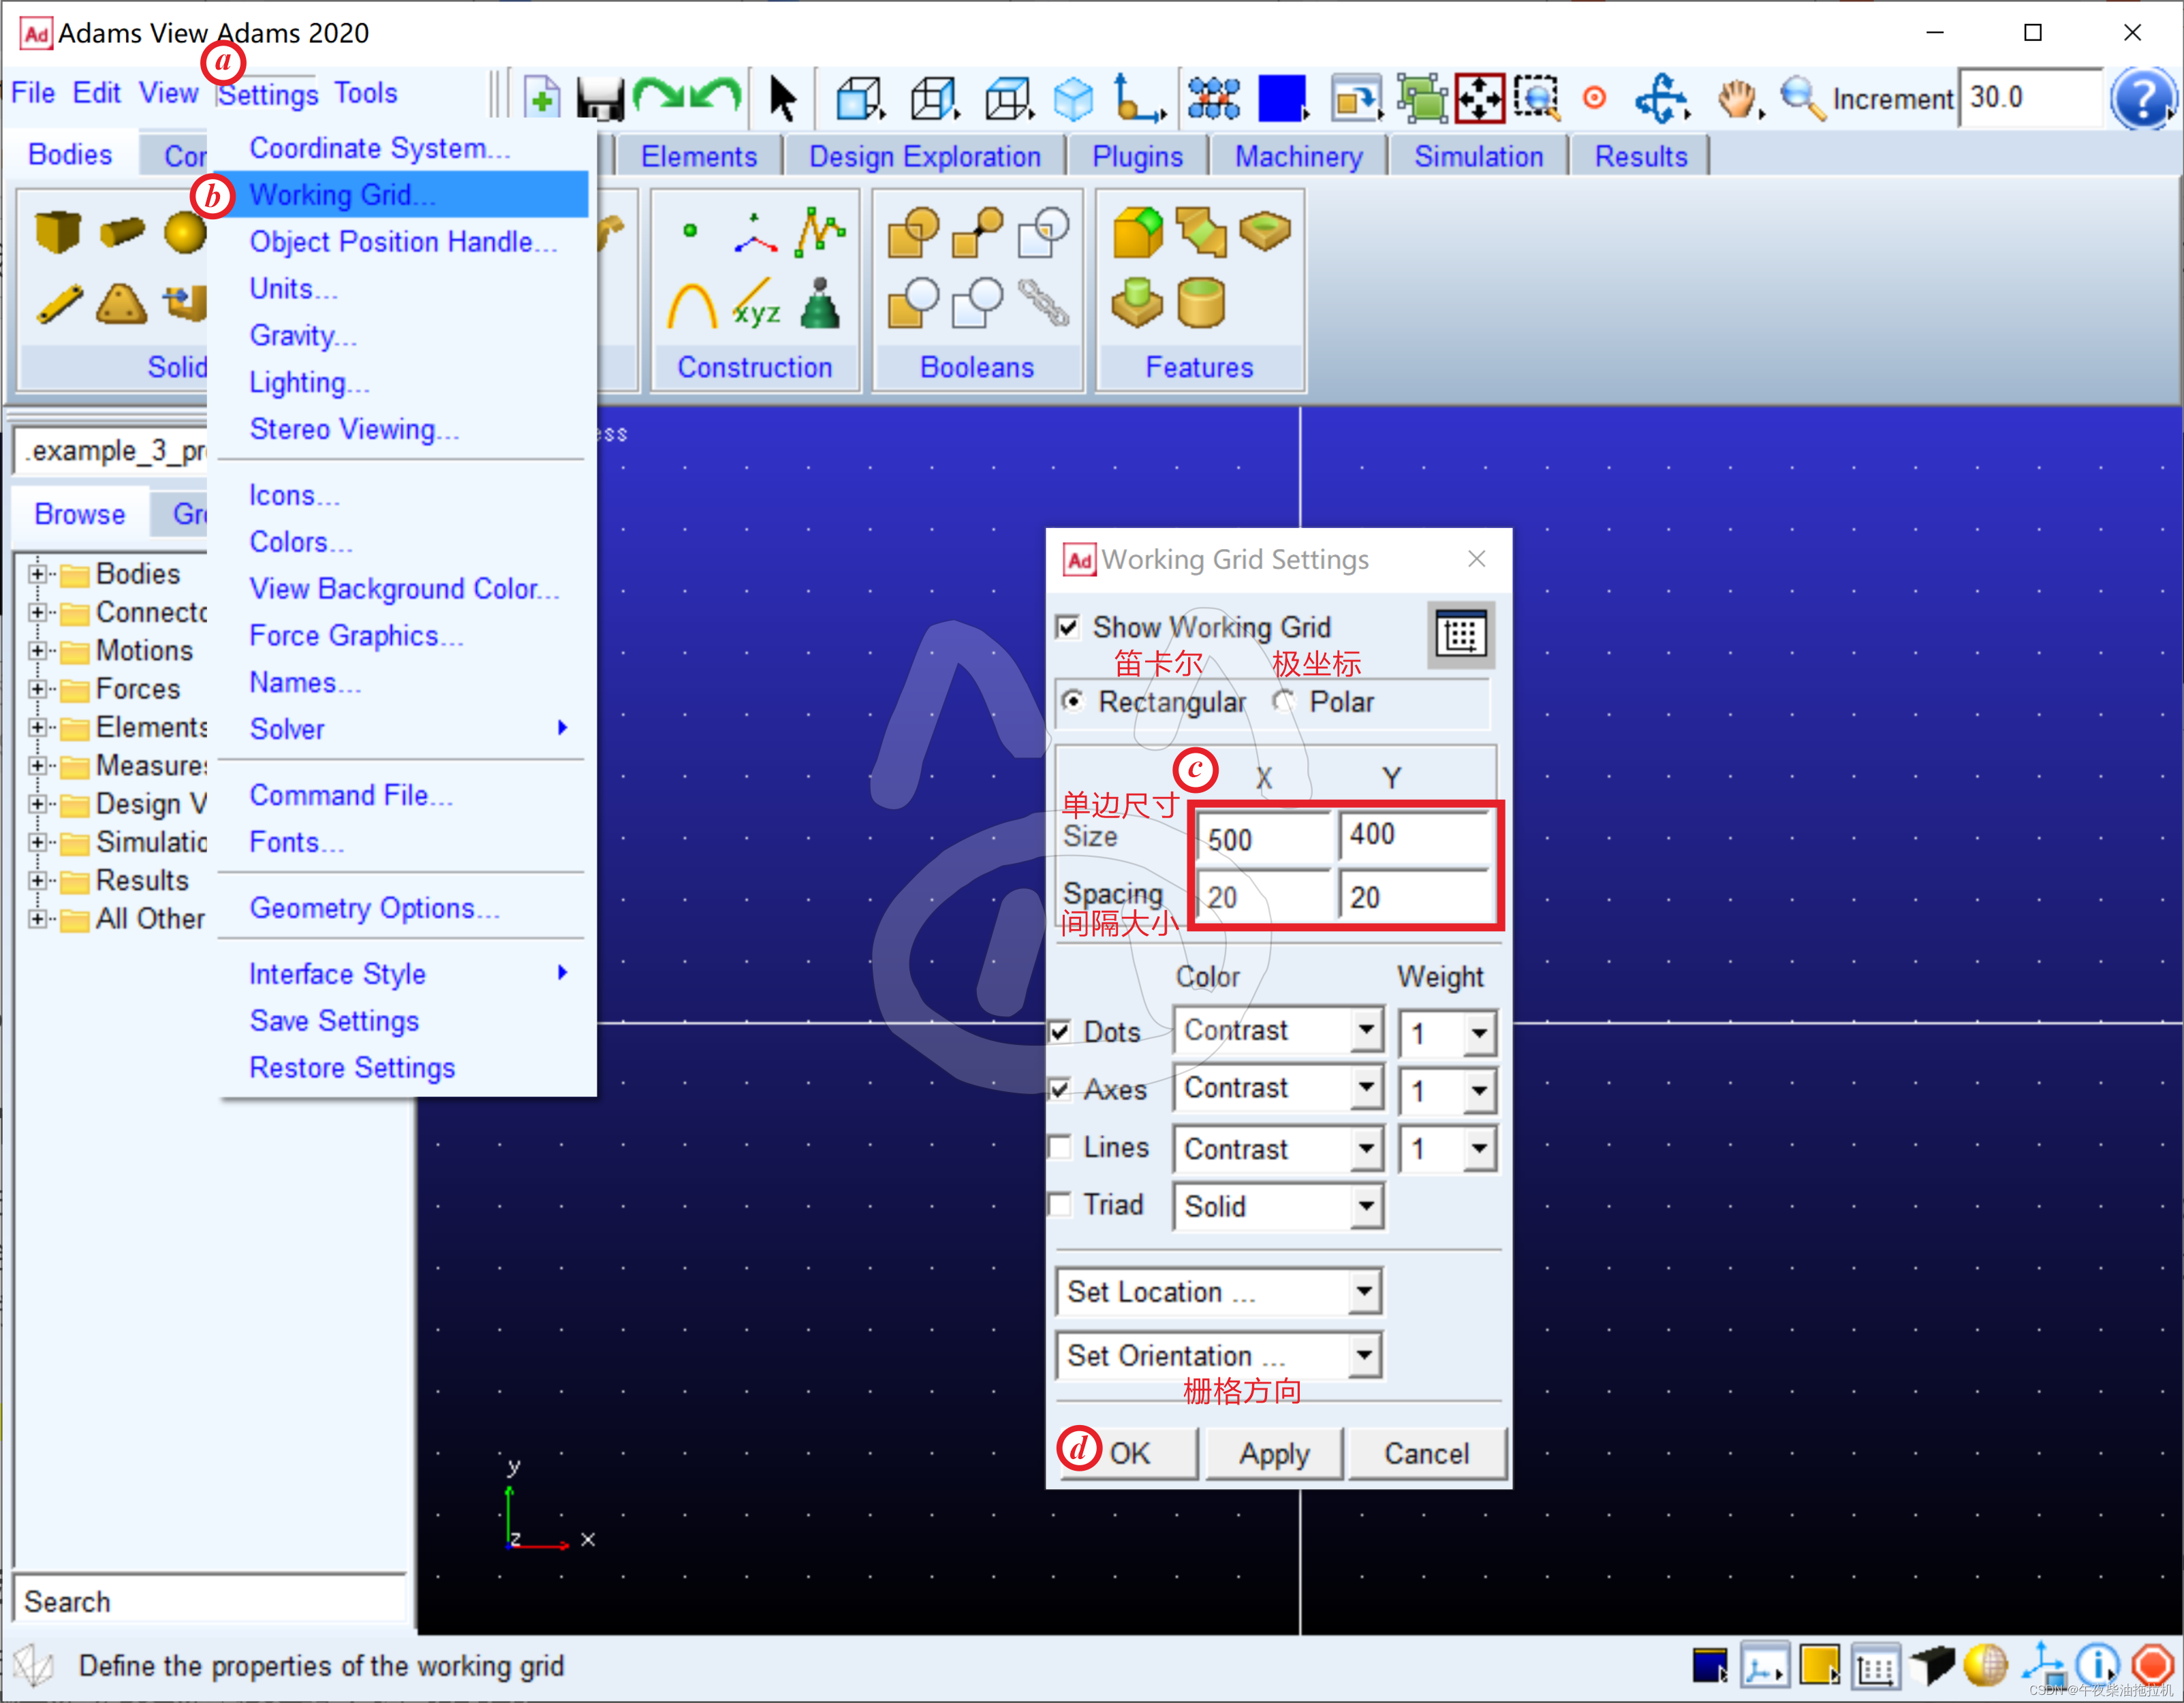Click the grid icon in Working Grid dialog
Image resolution: width=2184 pixels, height=1703 pixels.
(1461, 635)
